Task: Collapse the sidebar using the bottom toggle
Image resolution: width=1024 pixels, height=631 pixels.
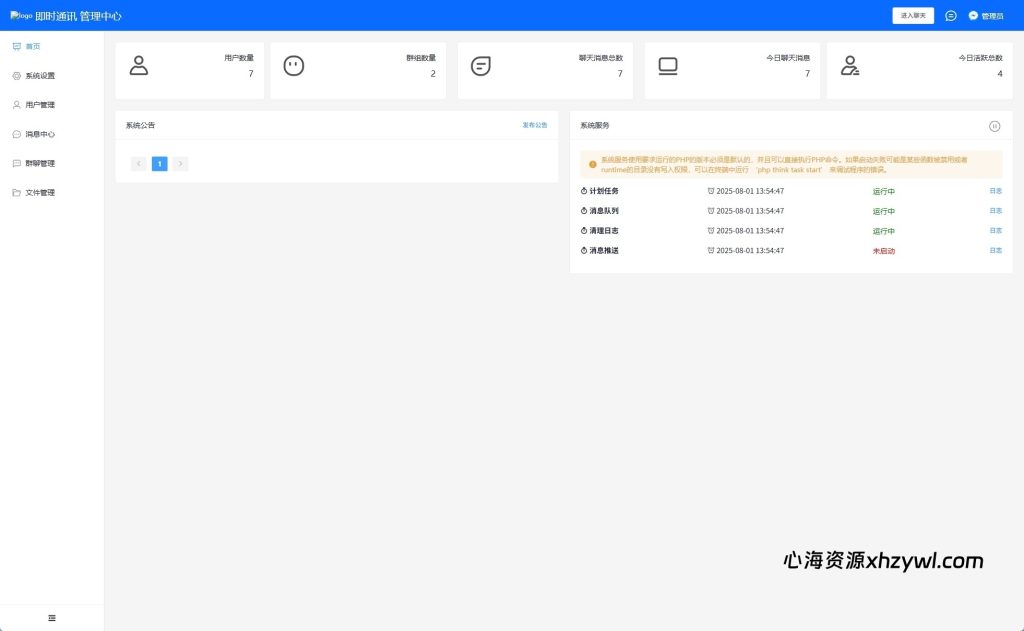Action: [52, 618]
